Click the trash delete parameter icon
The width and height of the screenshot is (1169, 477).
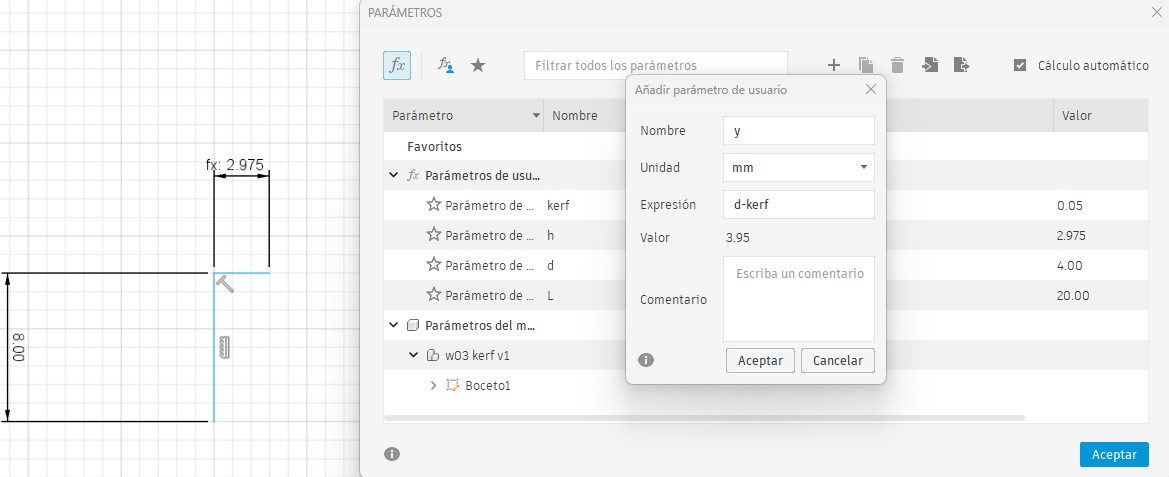point(898,65)
